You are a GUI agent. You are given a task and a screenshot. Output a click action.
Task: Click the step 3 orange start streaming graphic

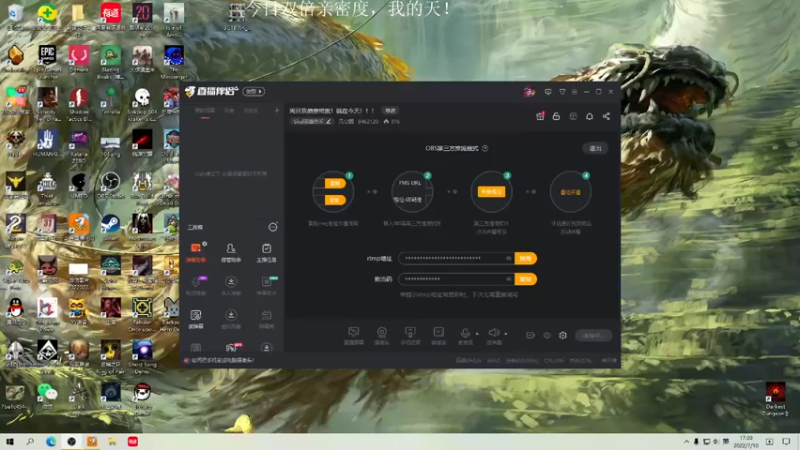491,192
